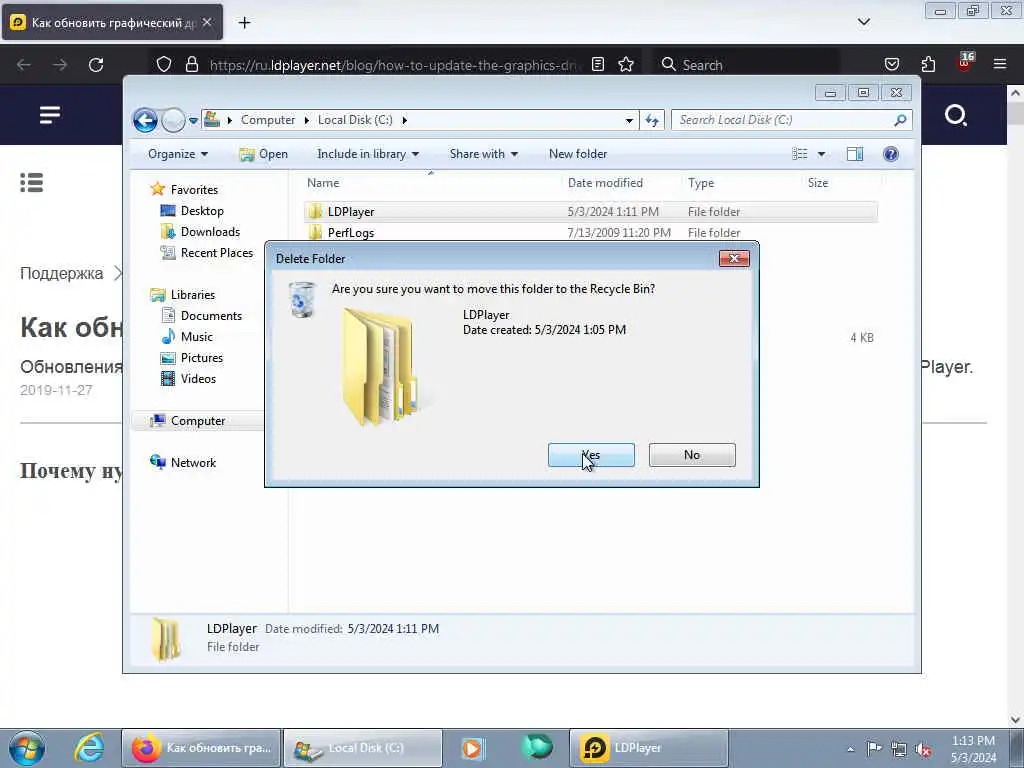Show hidden system tray icons arrow
This screenshot has height=768, width=1024.
[x=850, y=750]
